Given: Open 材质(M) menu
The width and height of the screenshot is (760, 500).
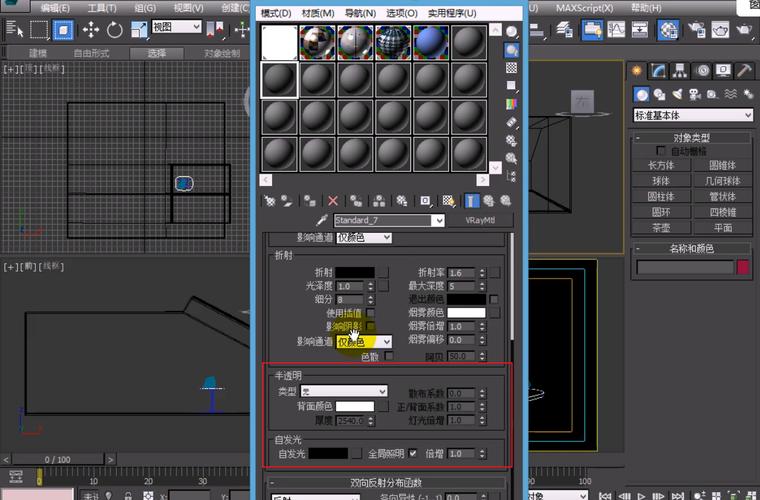Looking at the screenshot, I should coord(317,13).
